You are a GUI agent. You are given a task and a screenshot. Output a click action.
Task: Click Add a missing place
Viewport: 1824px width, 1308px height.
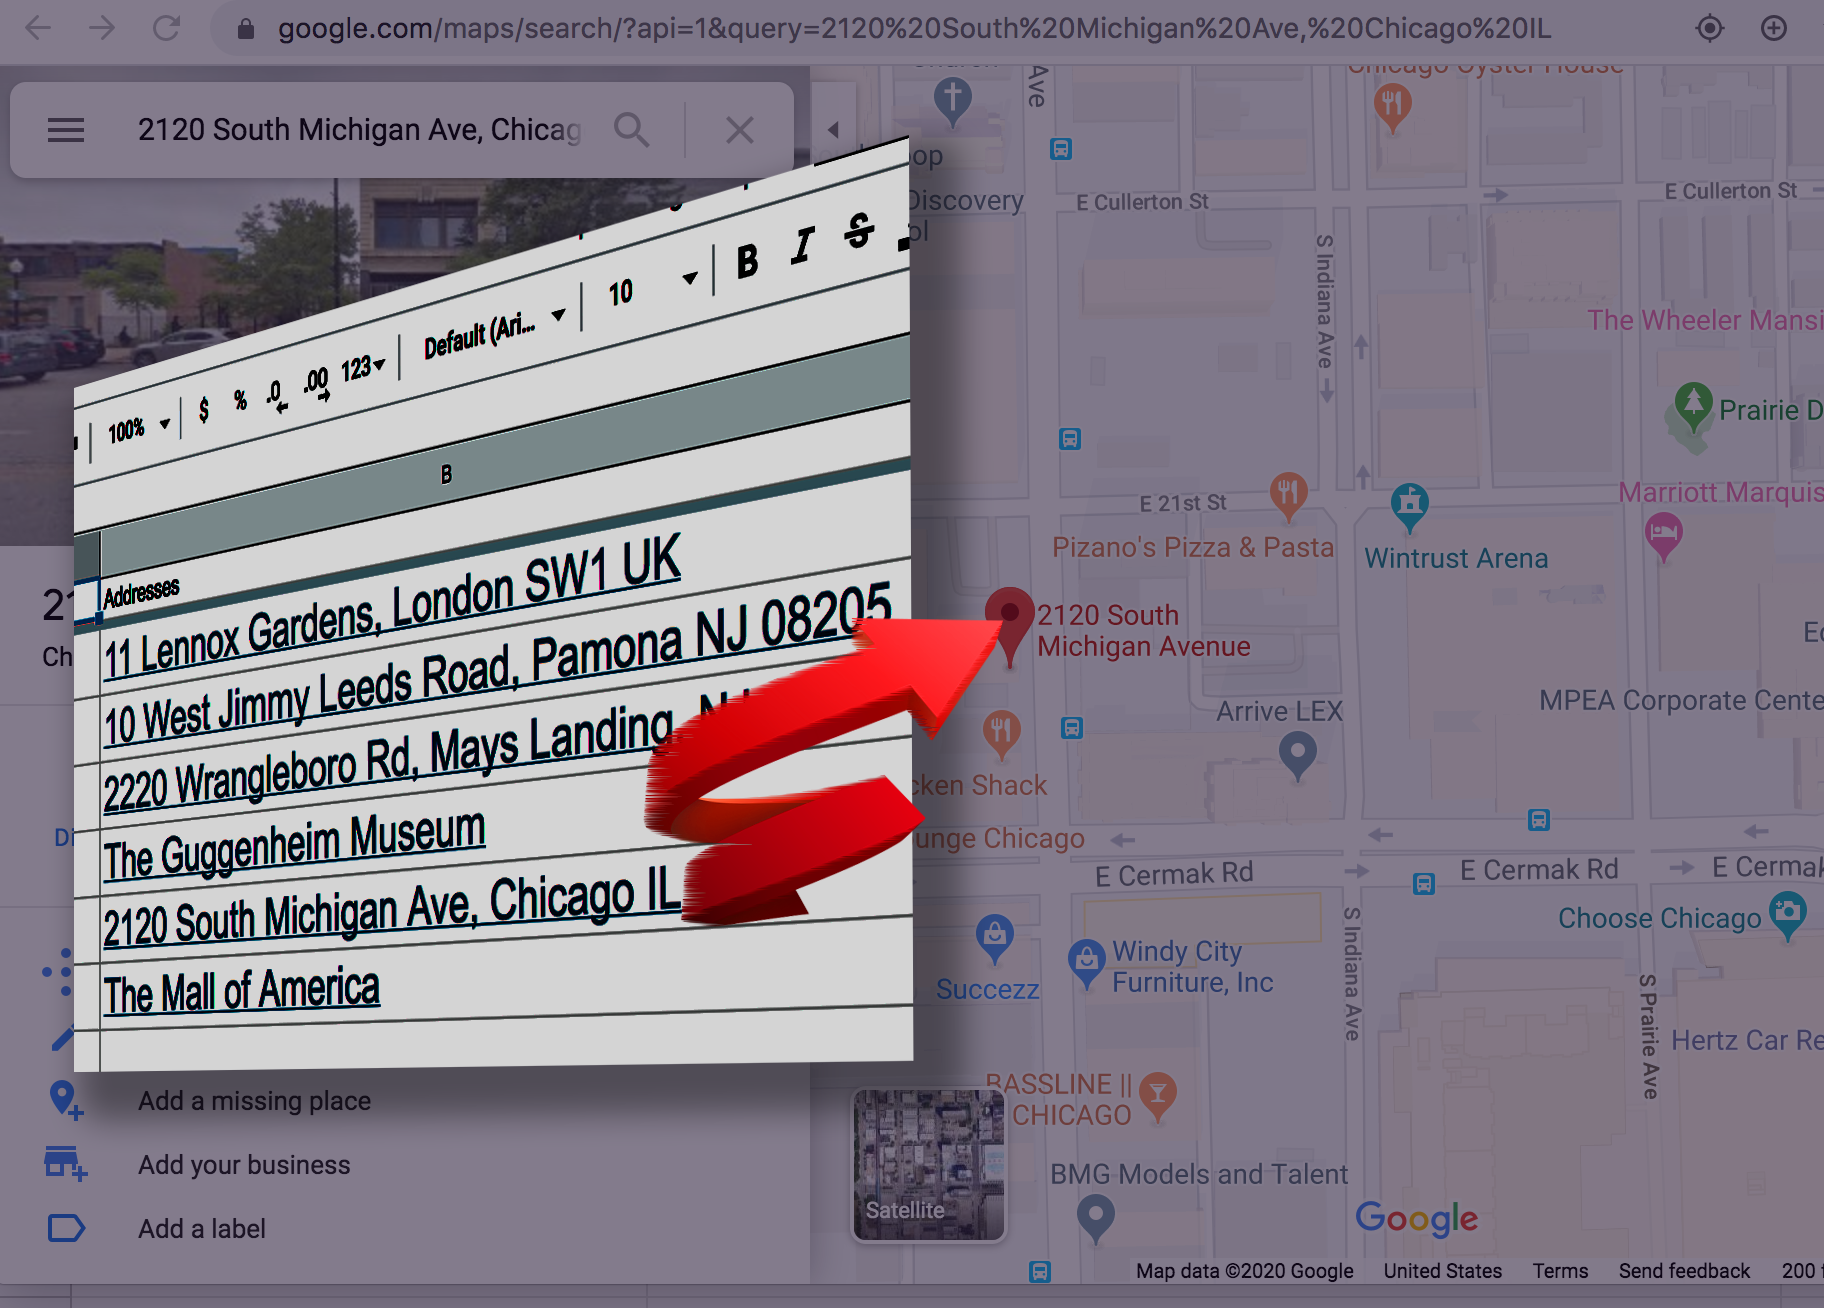tap(254, 1101)
